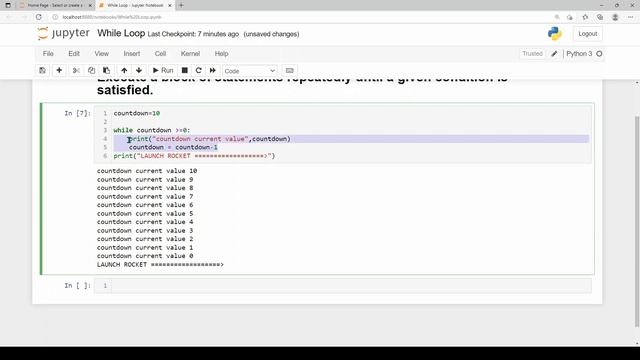Close the While Loop browser tab
This screenshot has width=640, height=360.
pyautogui.click(x=170, y=5)
